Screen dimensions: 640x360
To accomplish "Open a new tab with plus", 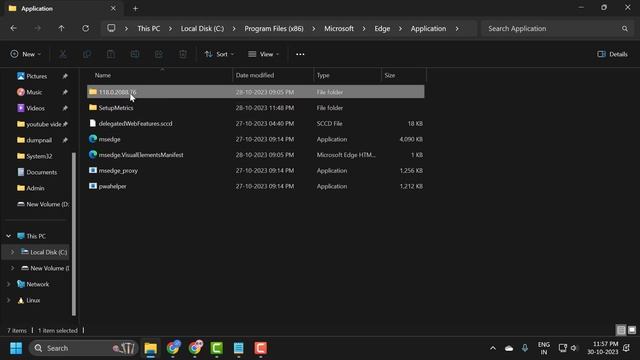I will click(135, 8).
